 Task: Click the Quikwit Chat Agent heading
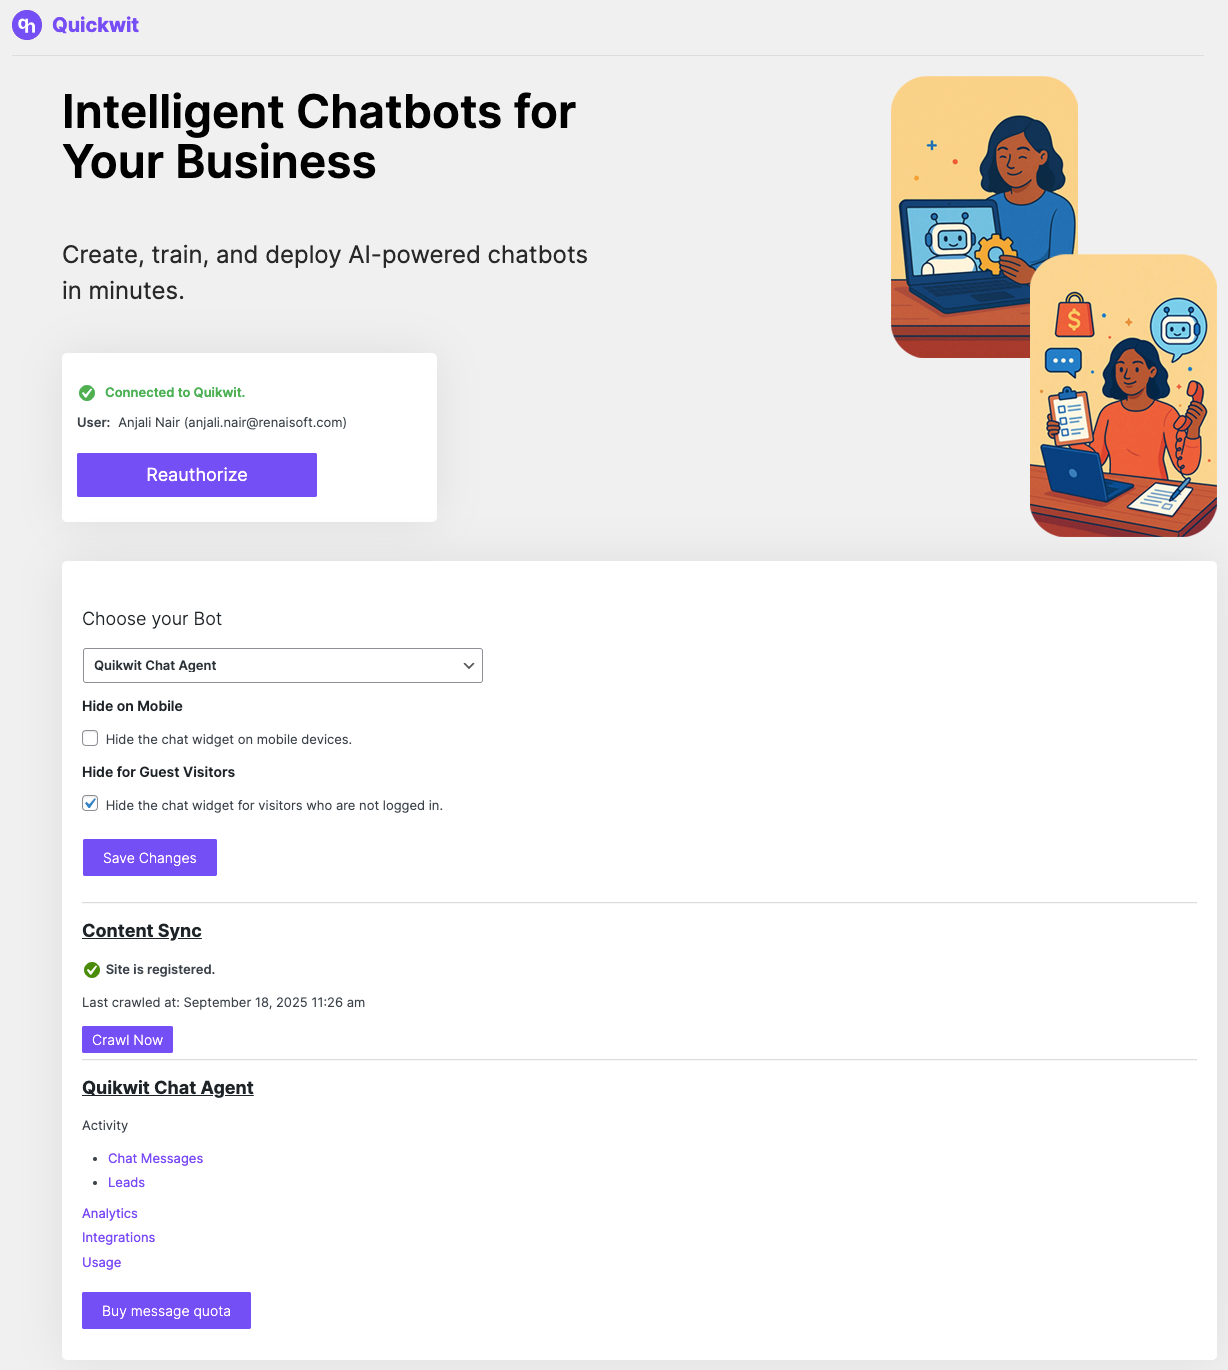(168, 1088)
